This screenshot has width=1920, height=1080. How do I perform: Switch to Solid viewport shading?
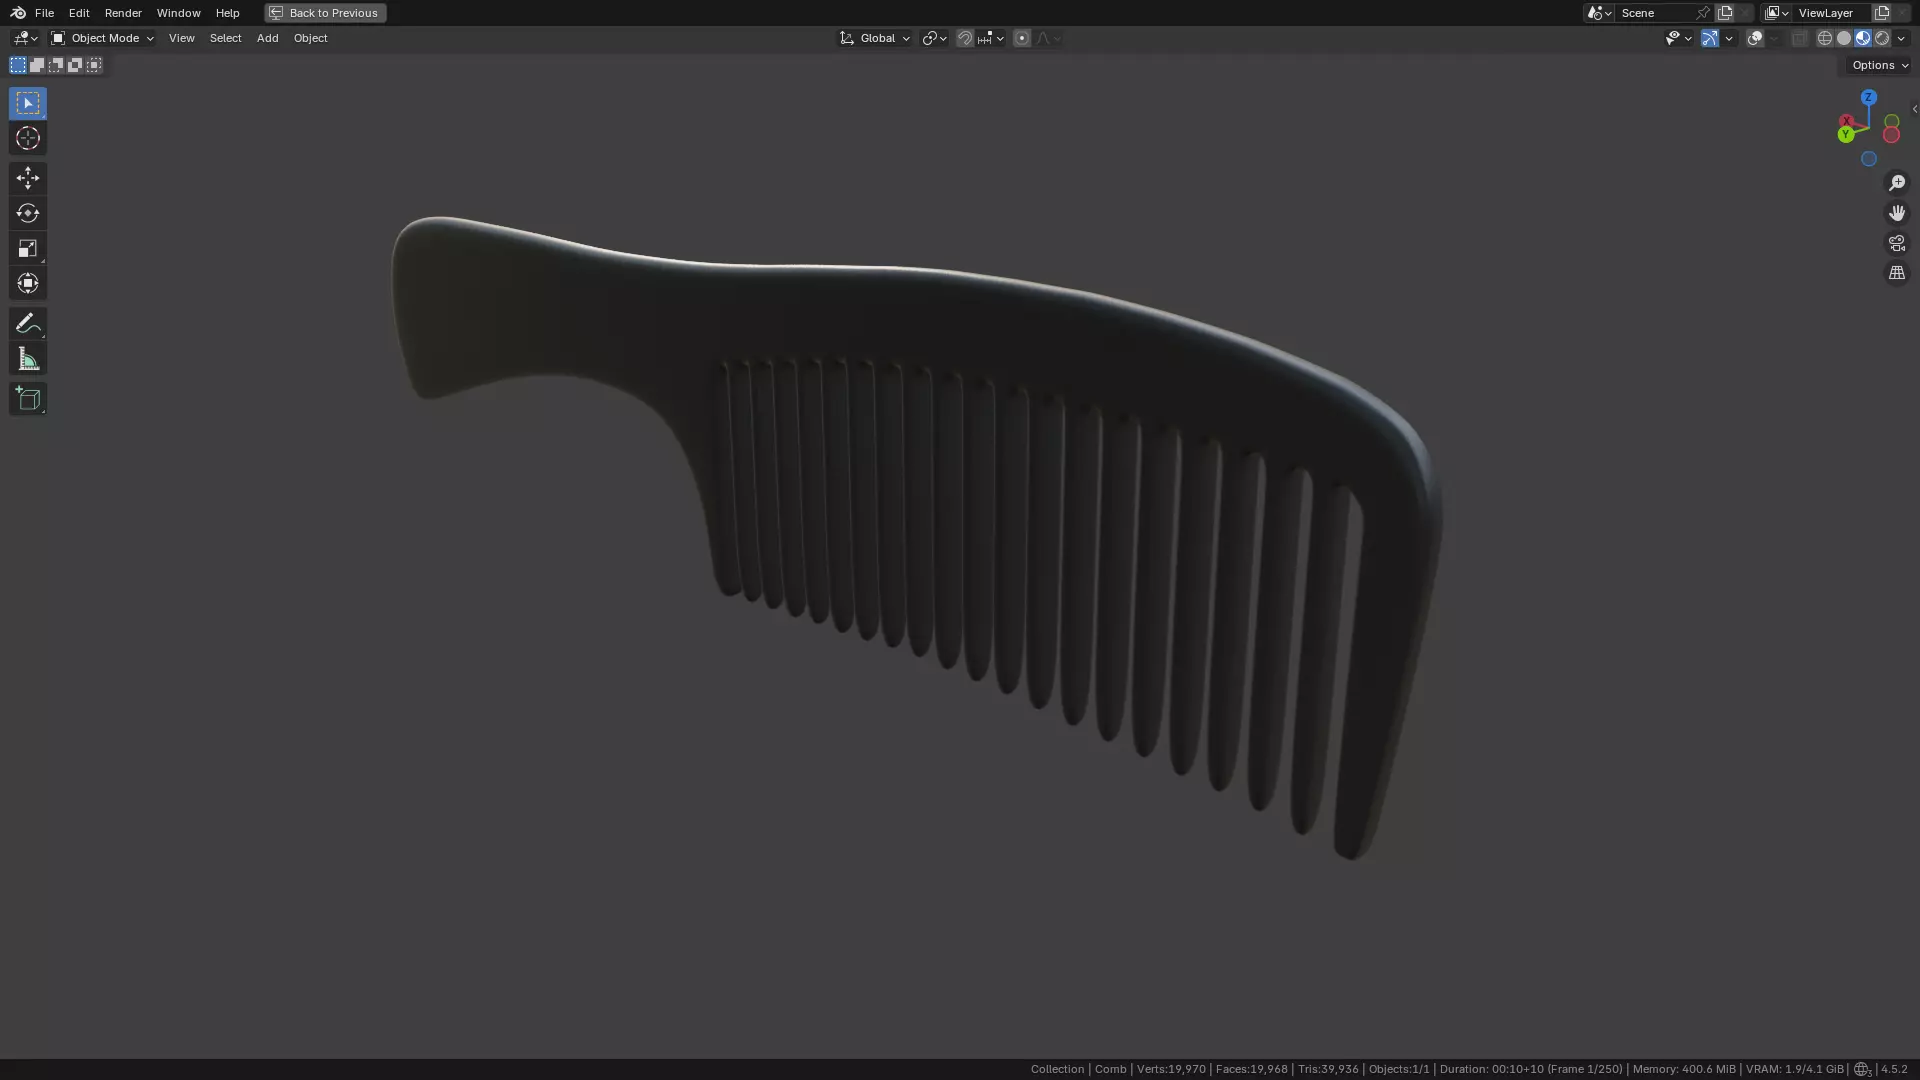click(1844, 38)
